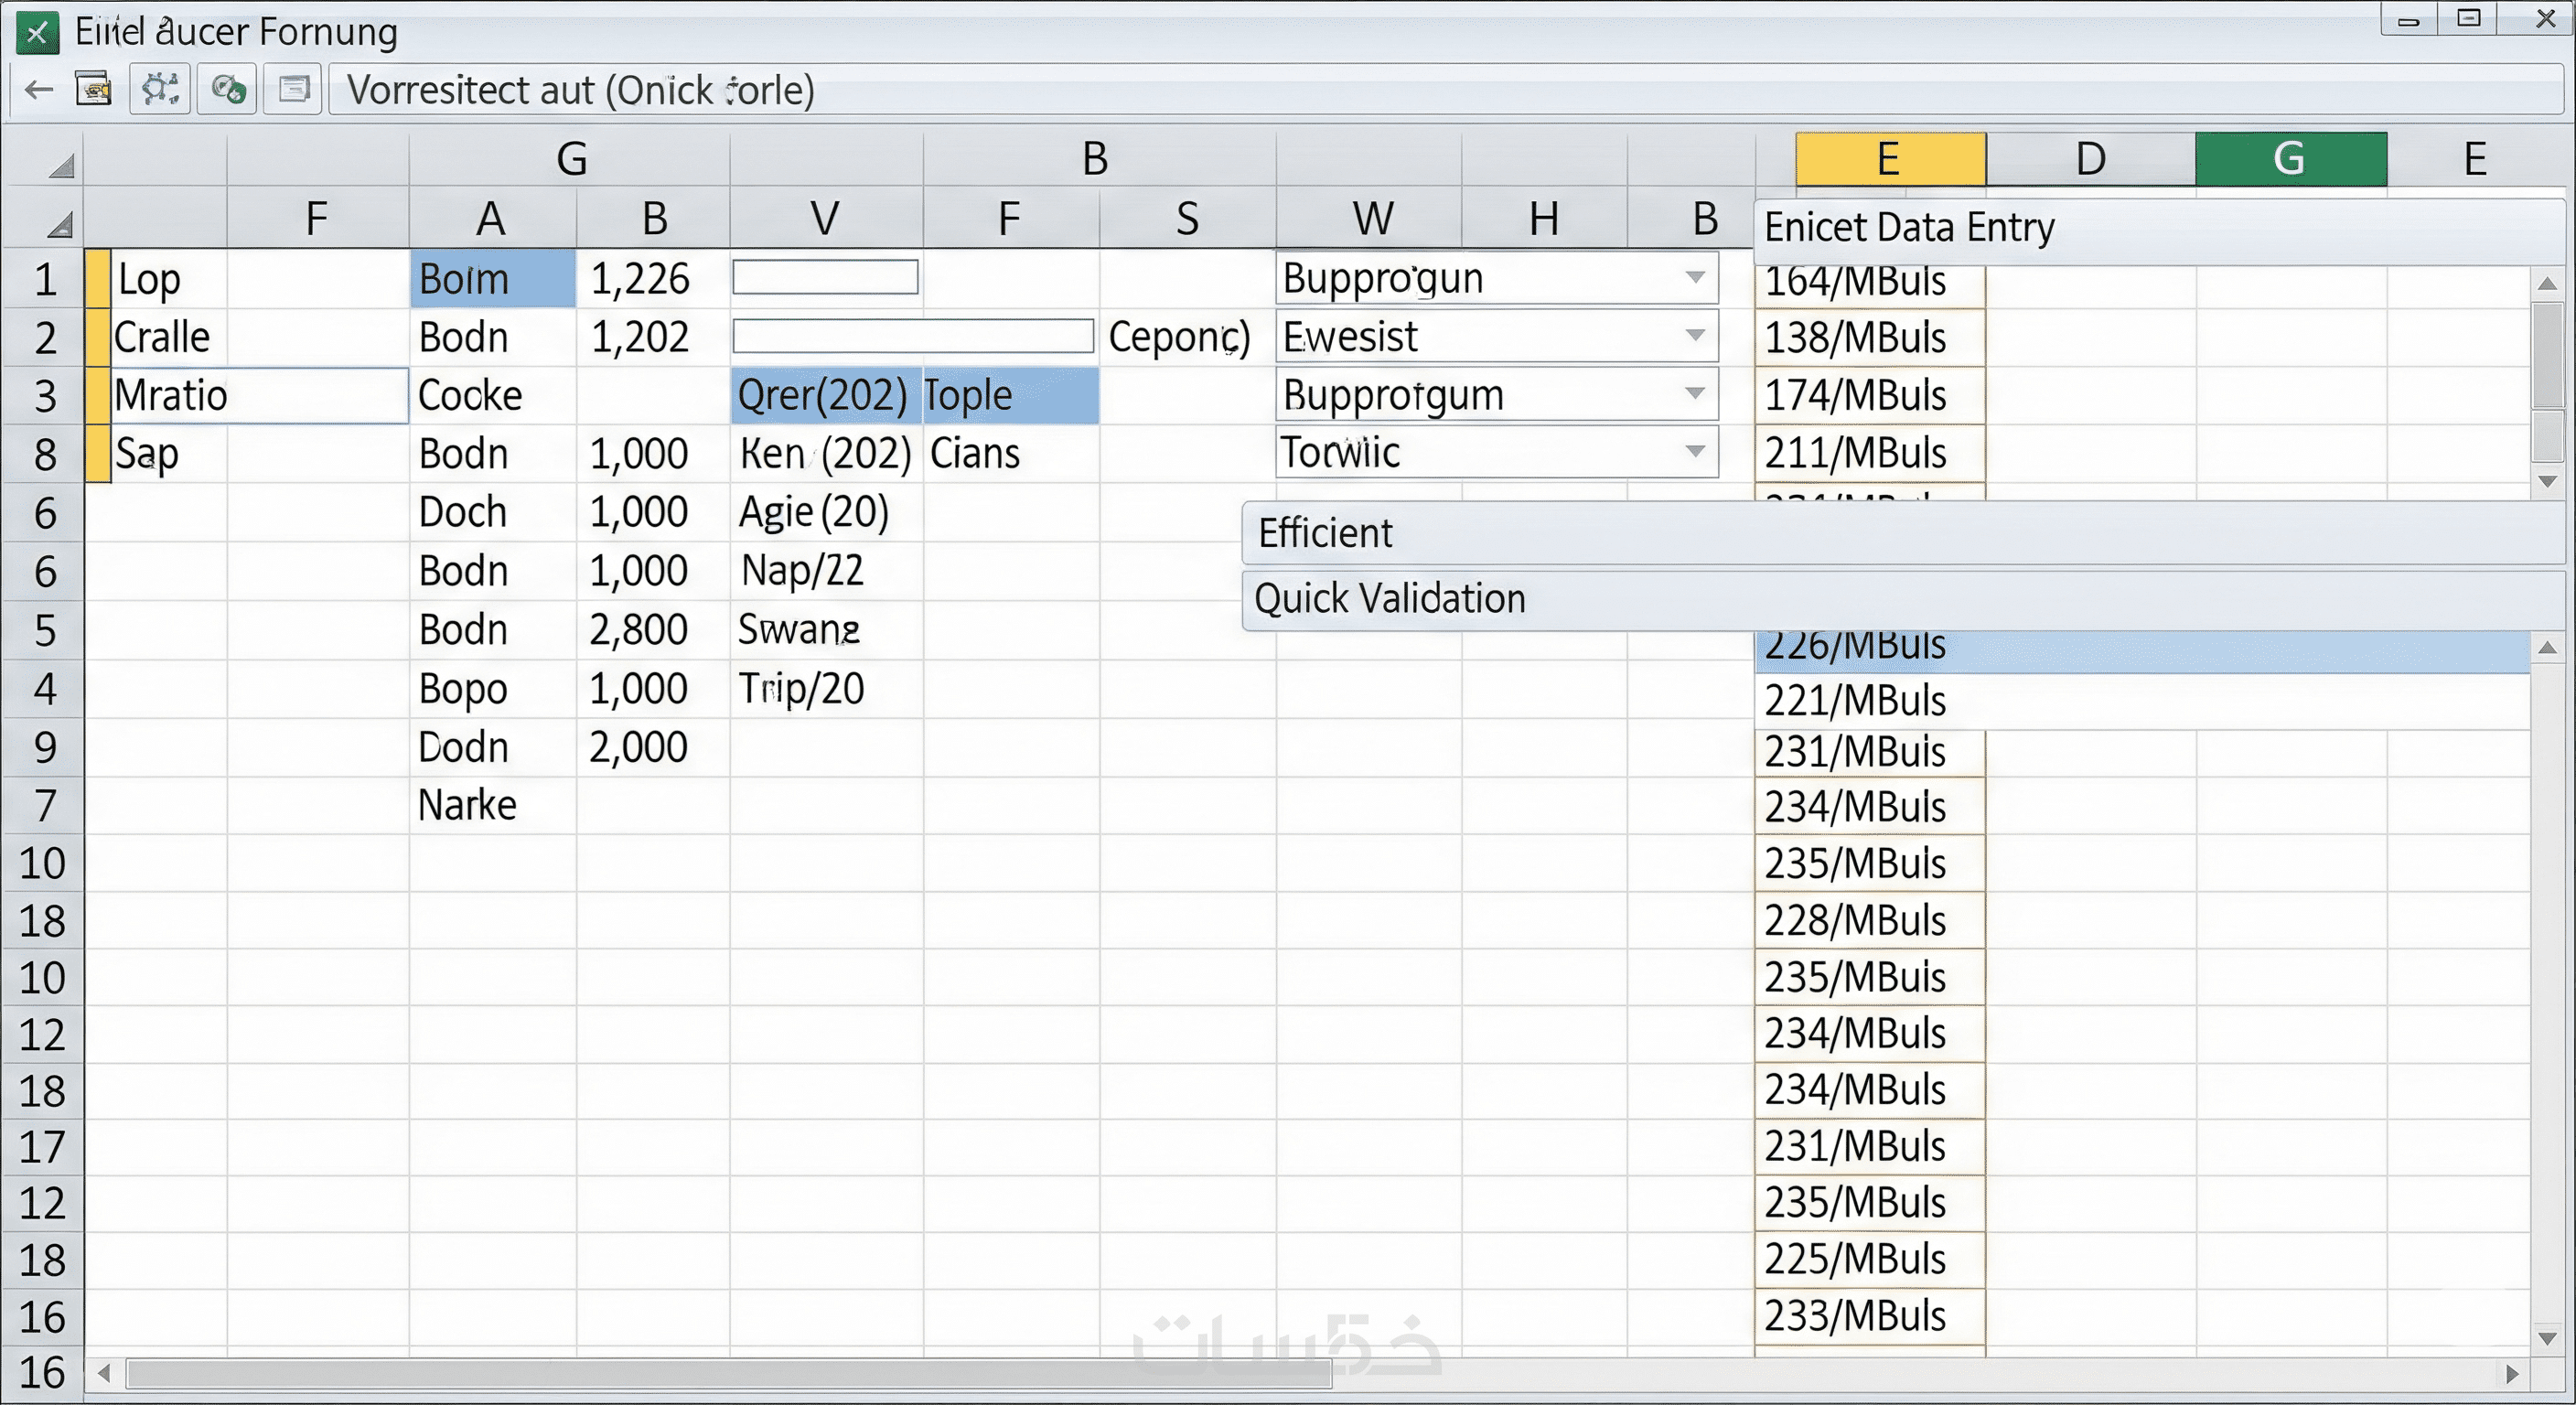Click the Enicet Data Entry panel header

coord(1908,228)
